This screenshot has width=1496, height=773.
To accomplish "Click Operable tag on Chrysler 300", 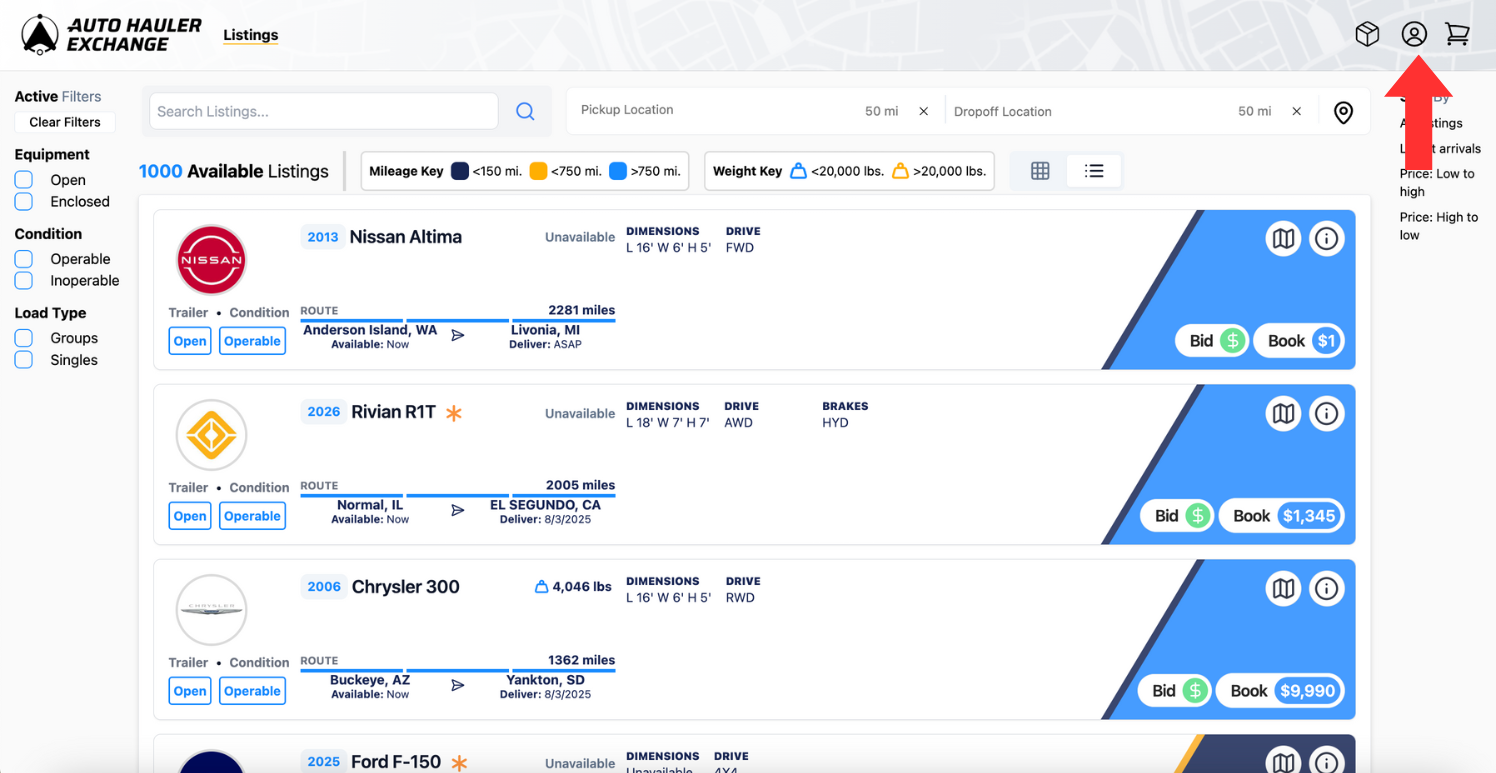I will (x=252, y=691).
